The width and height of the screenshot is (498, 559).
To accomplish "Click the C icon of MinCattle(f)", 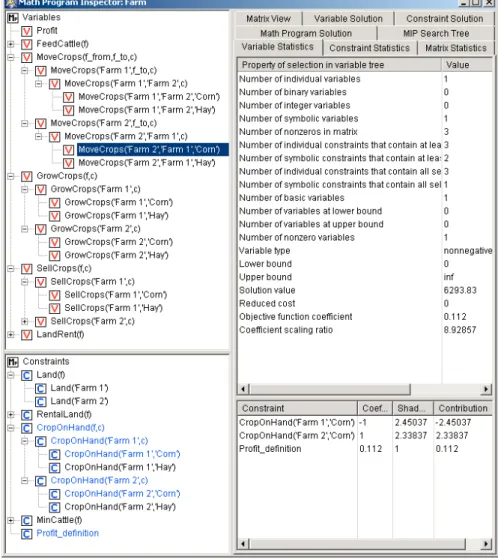I will [27, 520].
